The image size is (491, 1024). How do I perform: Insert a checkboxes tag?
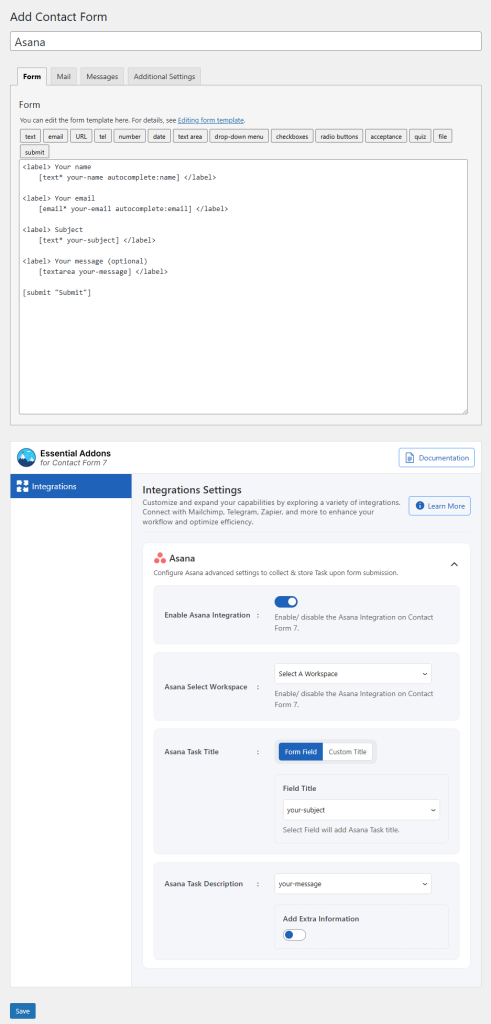pyautogui.click(x=292, y=136)
